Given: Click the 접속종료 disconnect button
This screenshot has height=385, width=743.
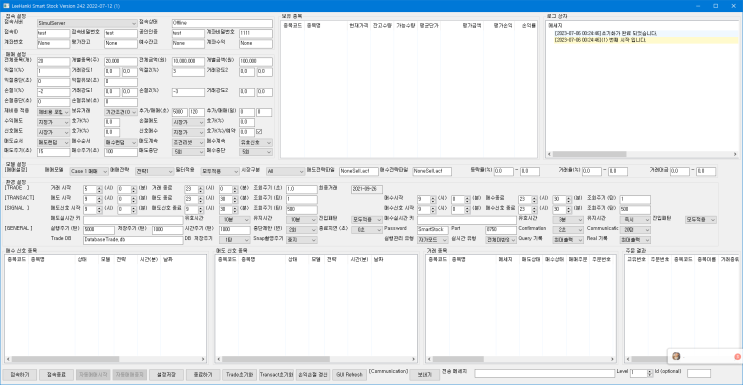Looking at the screenshot, I should (56, 375).
